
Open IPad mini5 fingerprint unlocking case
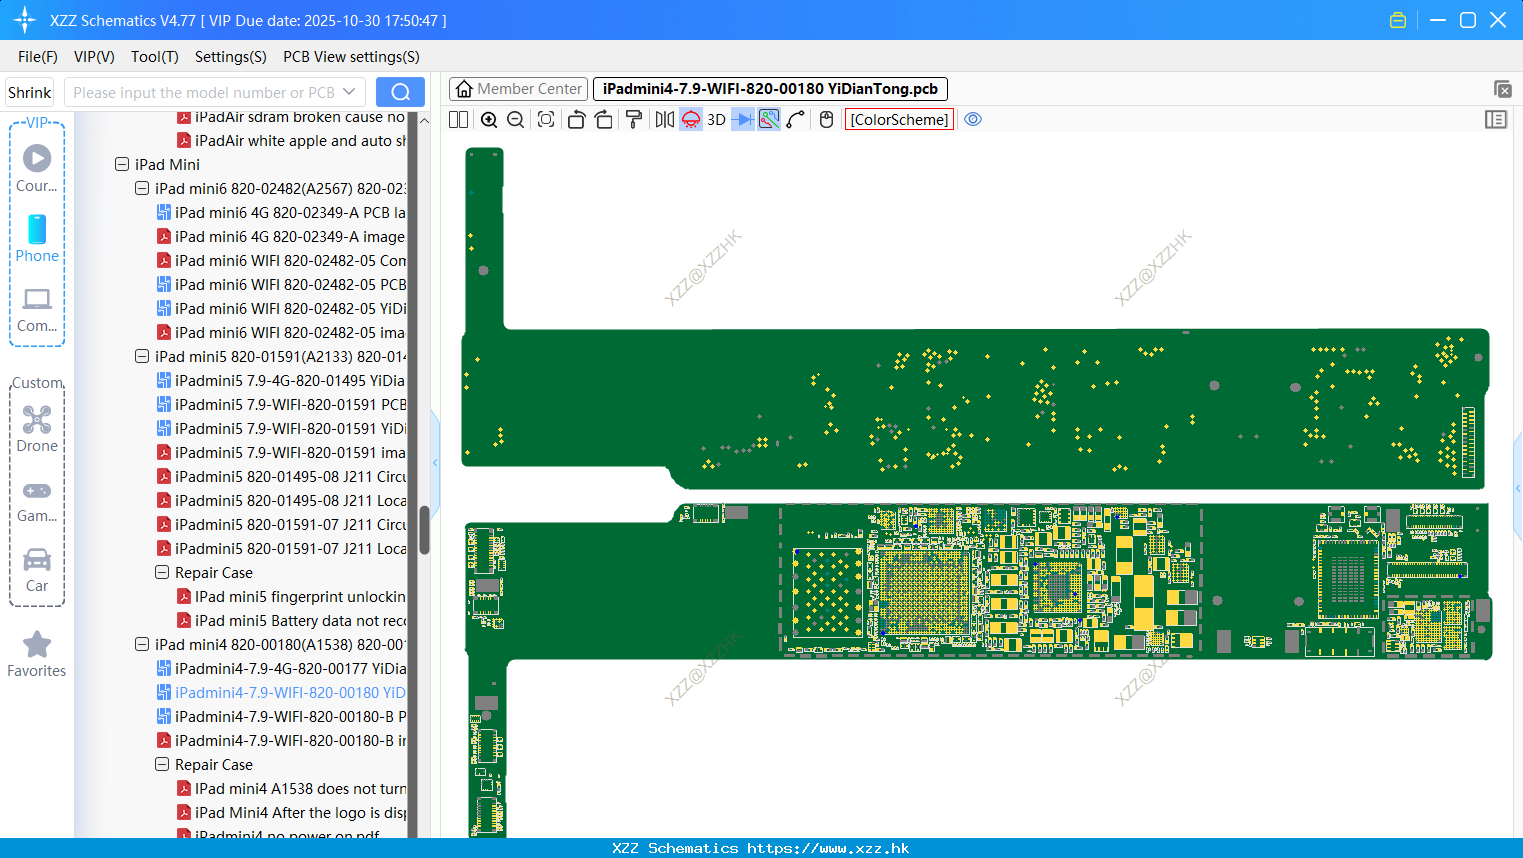[x=292, y=596]
